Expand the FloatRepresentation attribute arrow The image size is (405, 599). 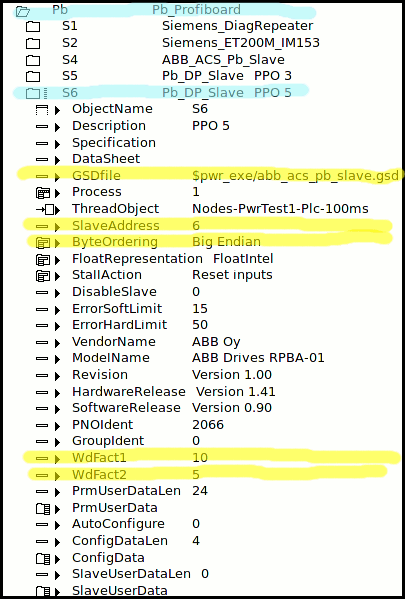pyautogui.click(x=57, y=260)
